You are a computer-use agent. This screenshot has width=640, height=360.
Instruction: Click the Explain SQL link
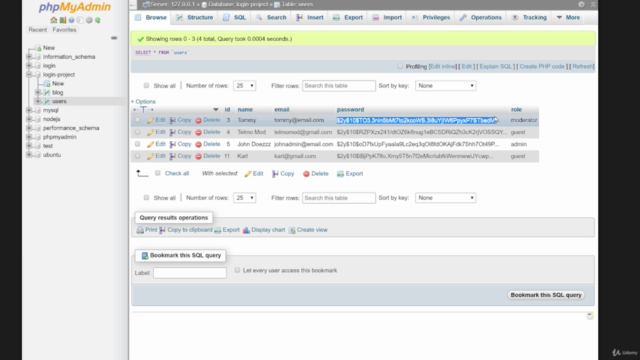tap(496, 67)
